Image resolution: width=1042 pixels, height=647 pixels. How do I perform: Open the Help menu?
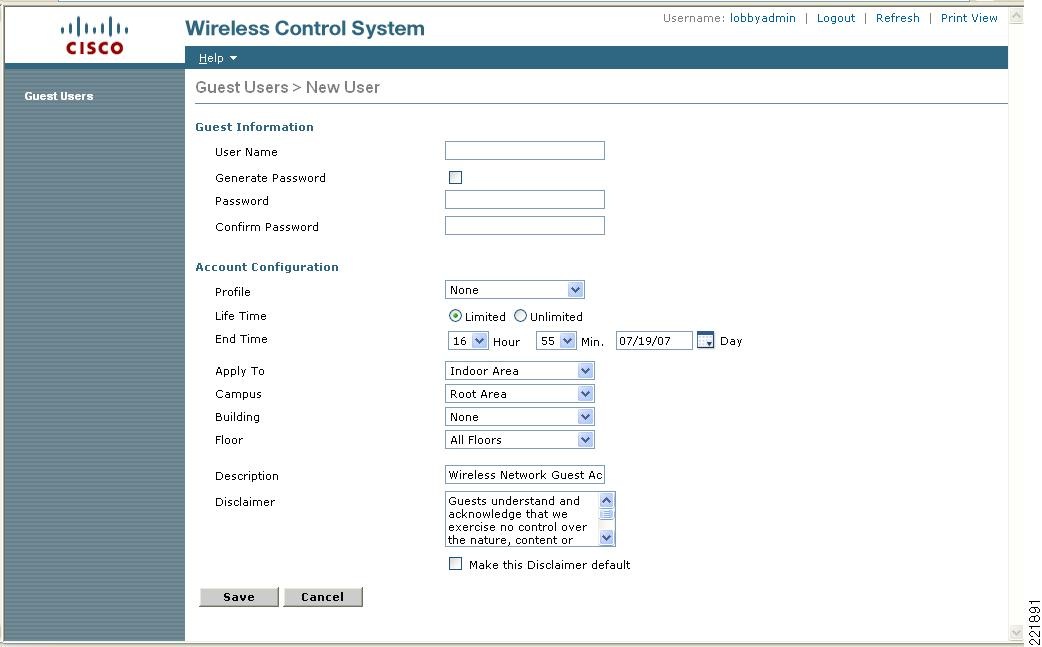pyautogui.click(x=217, y=58)
